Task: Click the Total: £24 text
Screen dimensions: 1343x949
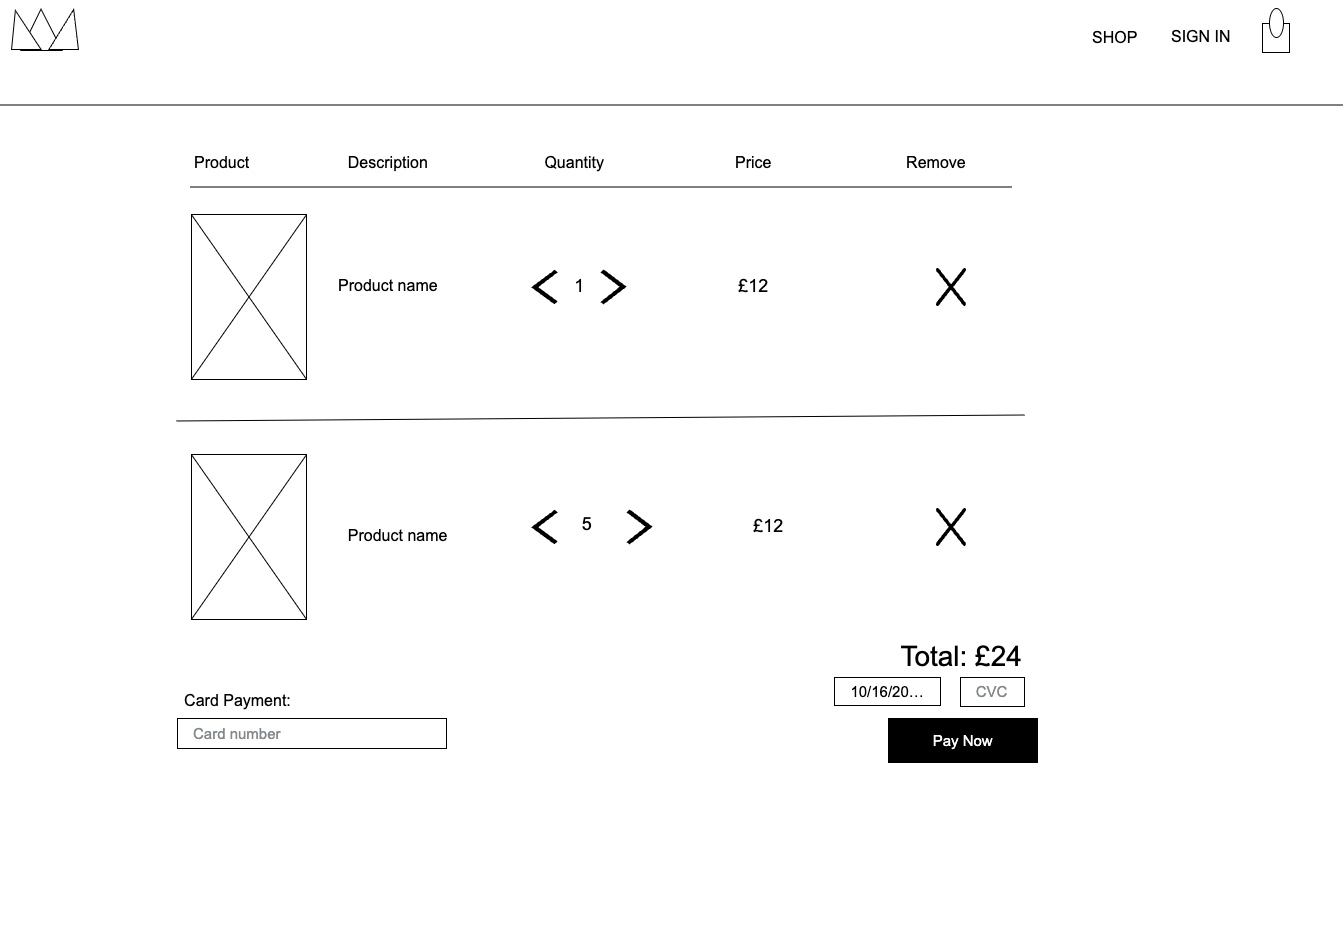Action: click(961, 656)
